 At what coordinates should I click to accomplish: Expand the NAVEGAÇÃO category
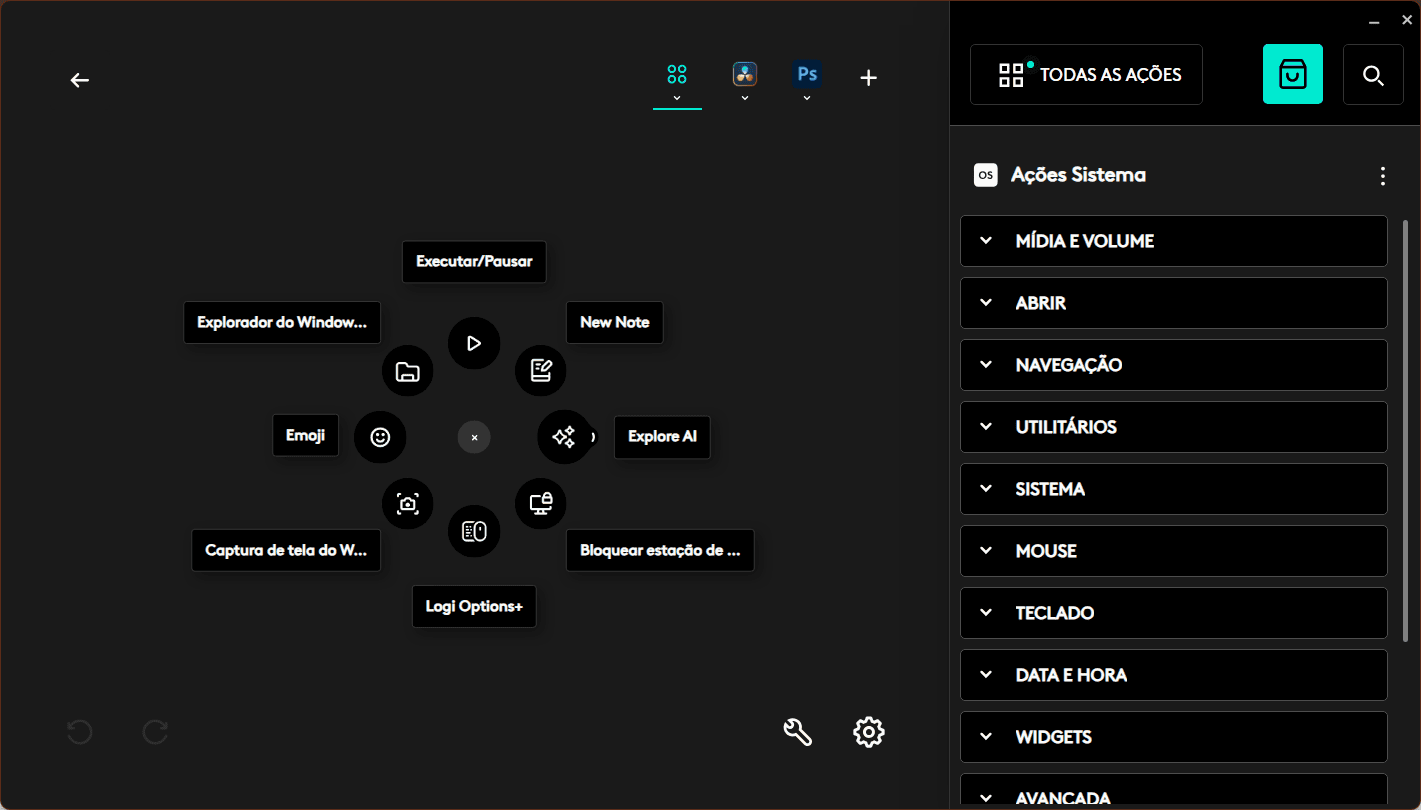1173,365
